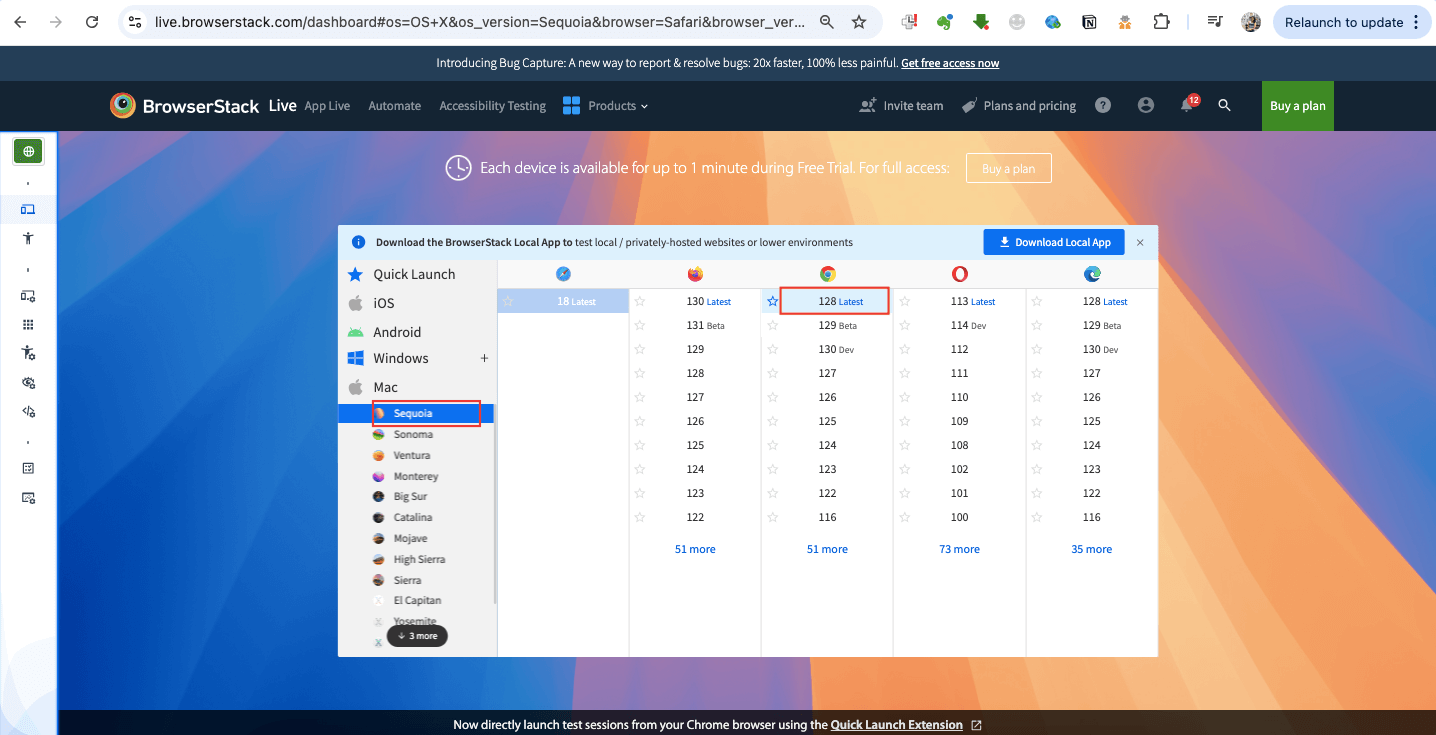Viewport: 1436px width, 735px height.
Task: Click the media controls toolbar icon
Action: click(x=1215, y=22)
